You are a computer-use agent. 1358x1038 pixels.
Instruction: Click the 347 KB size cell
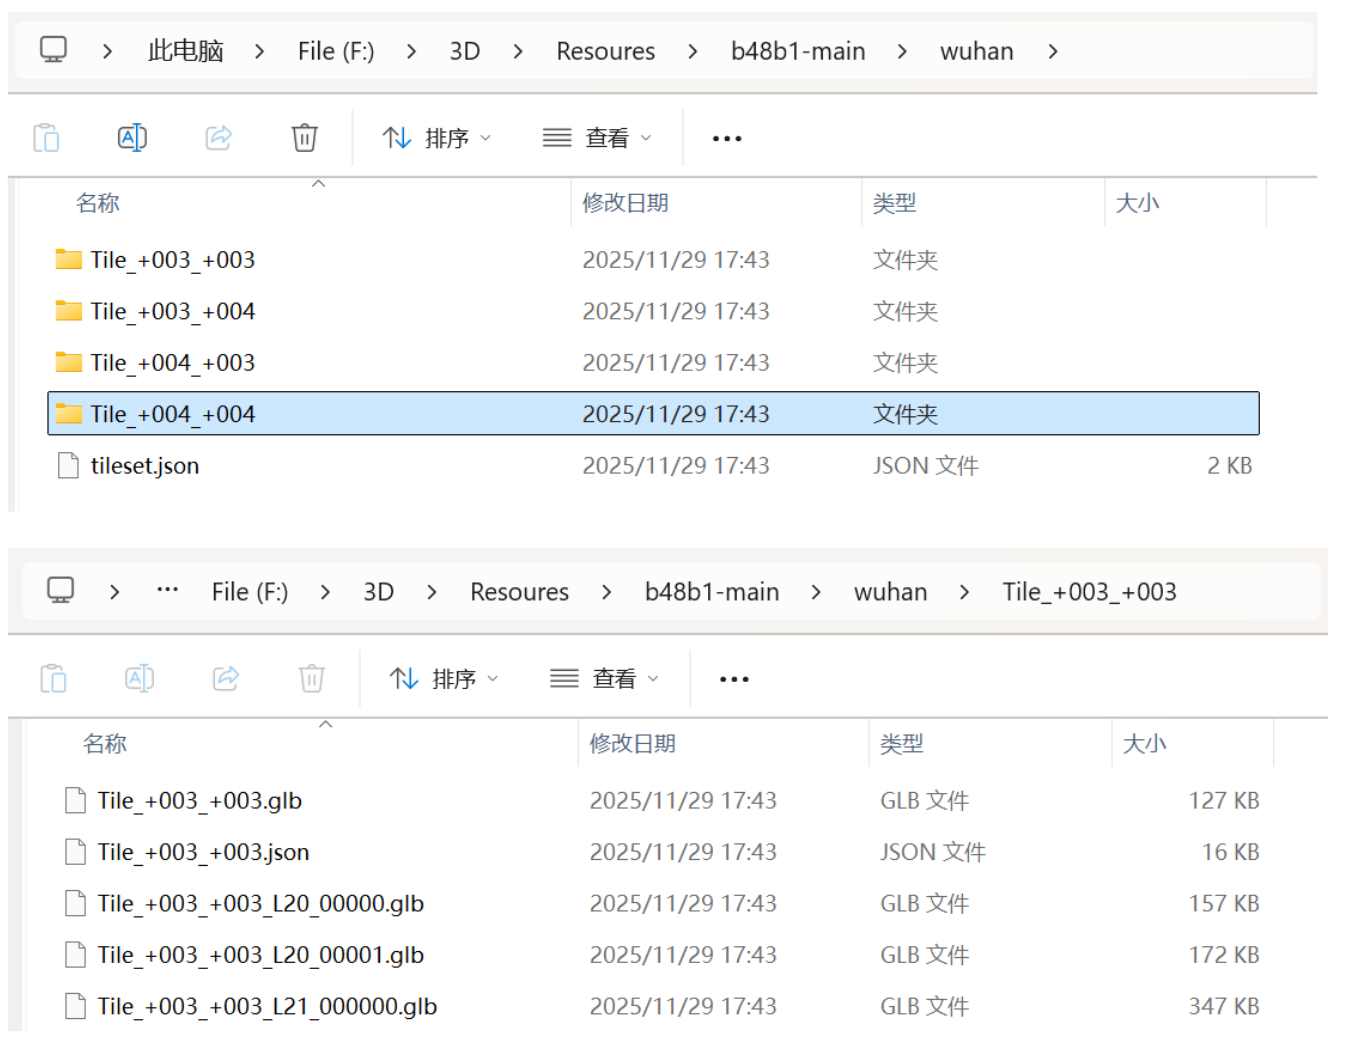1224,1006
